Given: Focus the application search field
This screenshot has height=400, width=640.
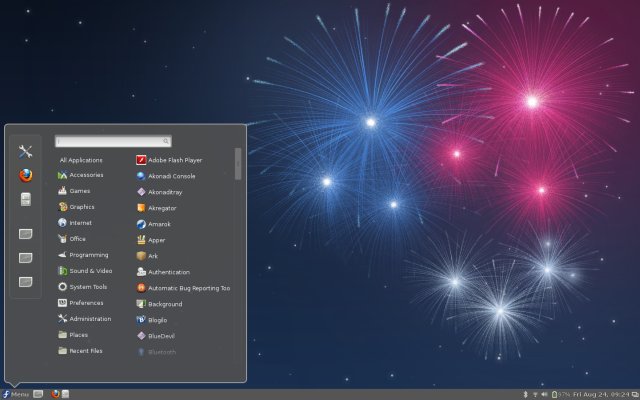Looking at the screenshot, I should click(113, 141).
